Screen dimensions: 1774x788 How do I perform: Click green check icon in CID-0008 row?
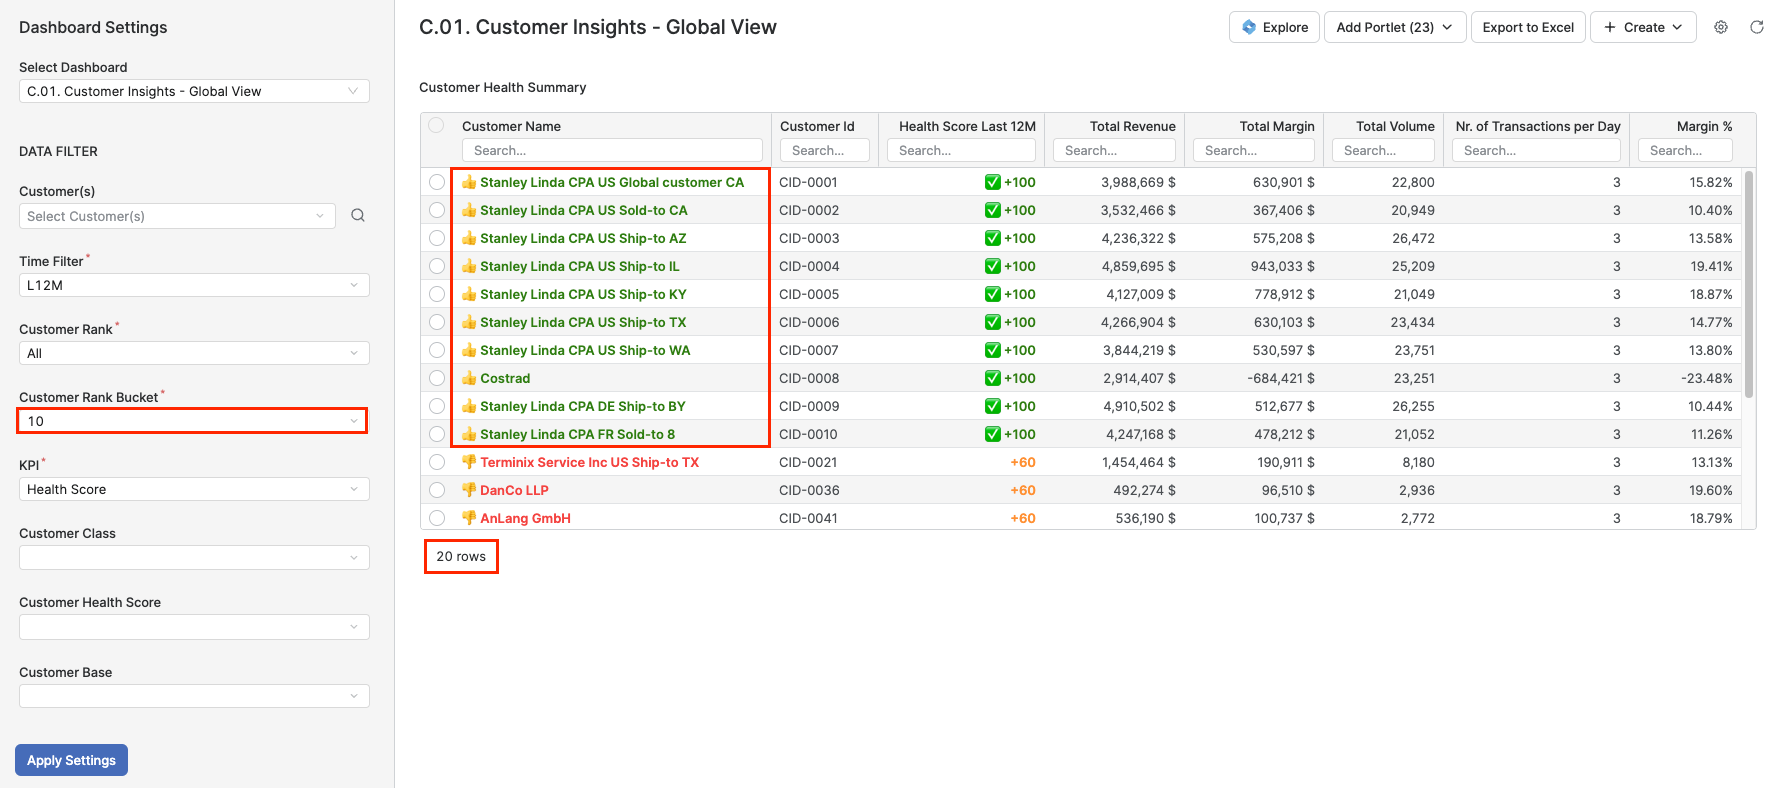point(993,378)
